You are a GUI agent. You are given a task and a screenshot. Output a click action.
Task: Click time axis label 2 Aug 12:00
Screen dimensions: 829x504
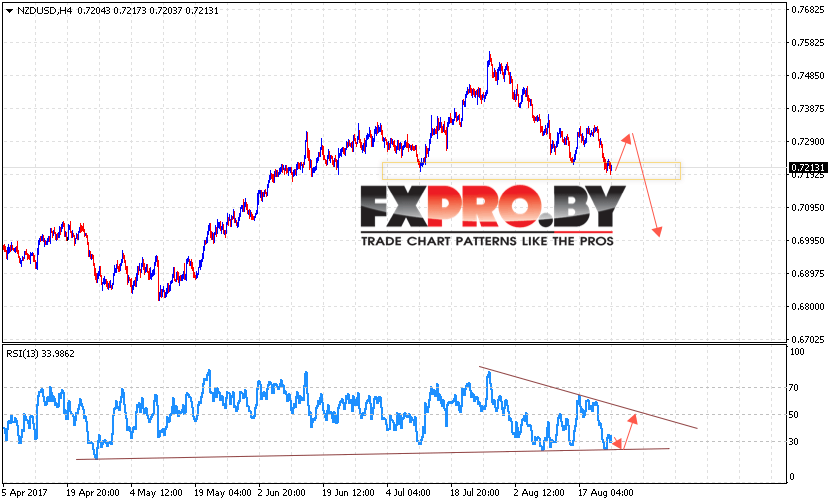(x=539, y=493)
